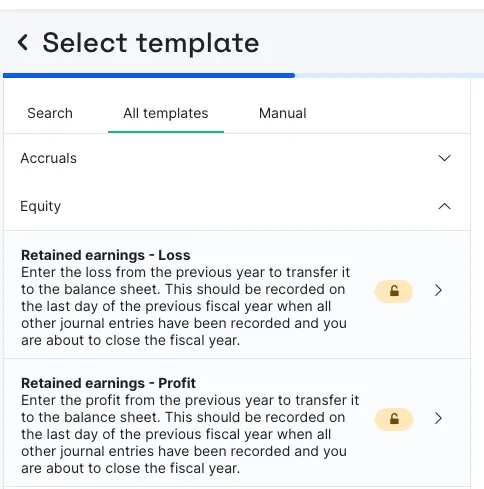The width and height of the screenshot is (484, 489).
Task: Click the Select template heading
Action: click(x=151, y=43)
